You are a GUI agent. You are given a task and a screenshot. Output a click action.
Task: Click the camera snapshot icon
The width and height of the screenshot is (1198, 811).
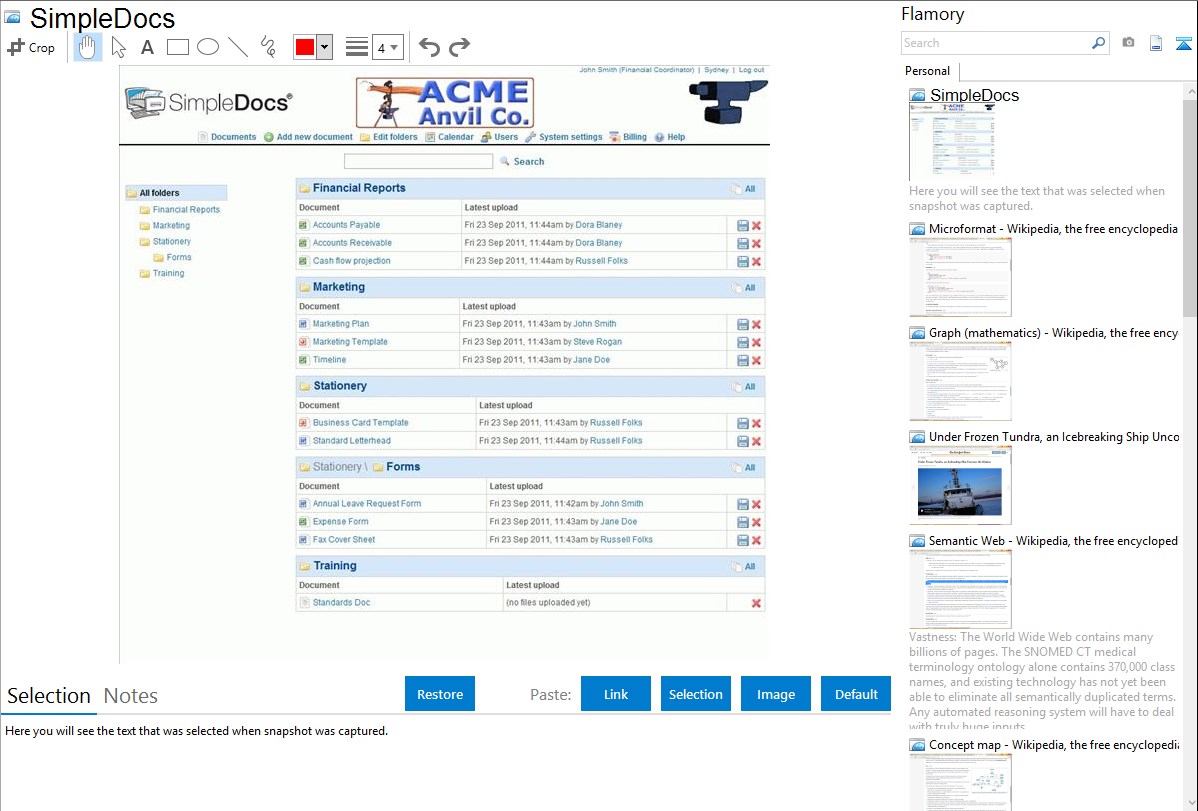(x=1128, y=43)
